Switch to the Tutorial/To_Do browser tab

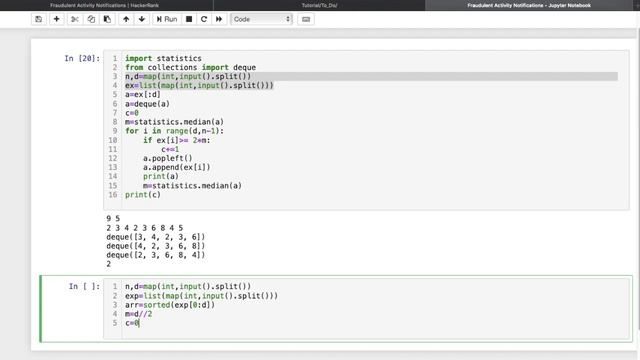tap(319, 5)
